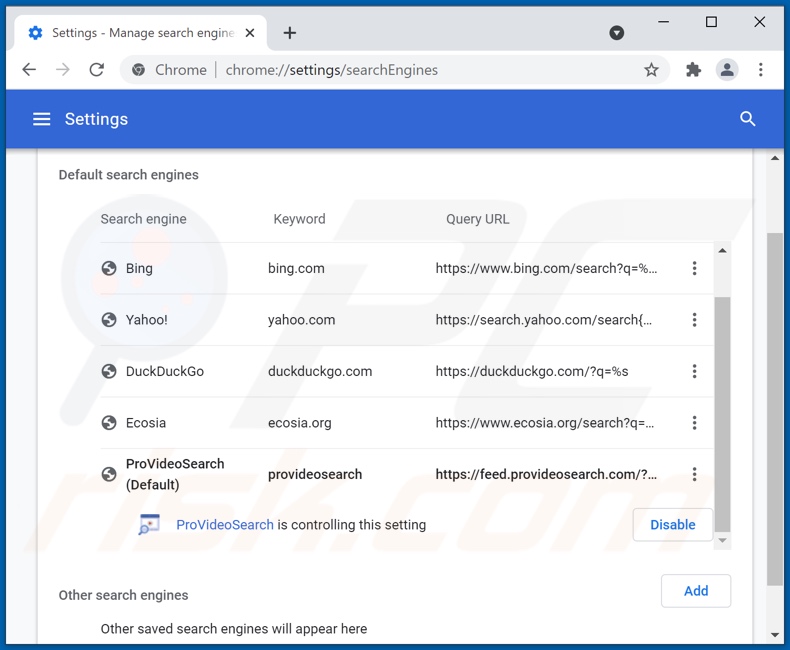Open more actions for Yahoo!
790x650 pixels.
click(694, 319)
